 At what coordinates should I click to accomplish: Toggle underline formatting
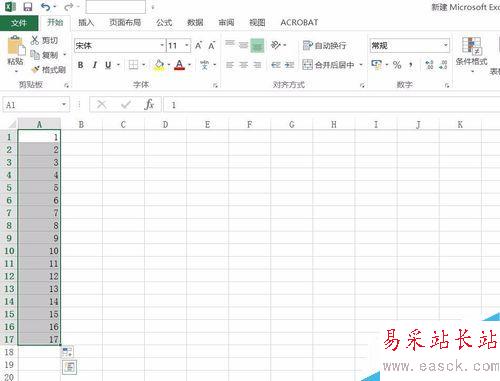[x=108, y=65]
